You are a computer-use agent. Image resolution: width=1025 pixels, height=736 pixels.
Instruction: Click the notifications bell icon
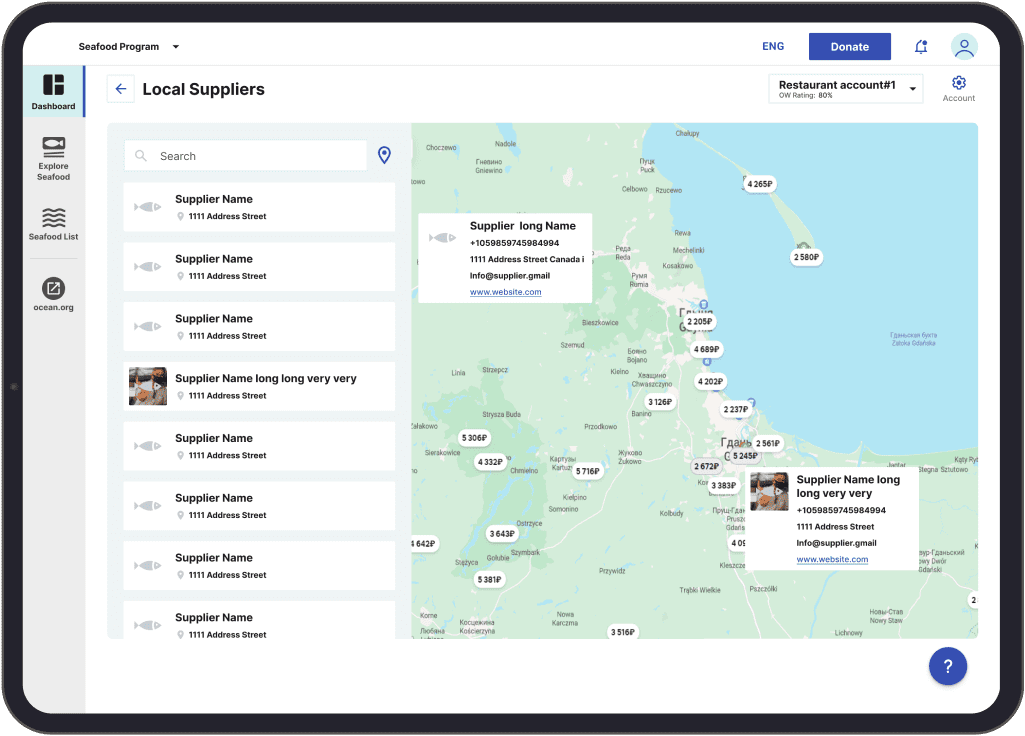coord(921,47)
